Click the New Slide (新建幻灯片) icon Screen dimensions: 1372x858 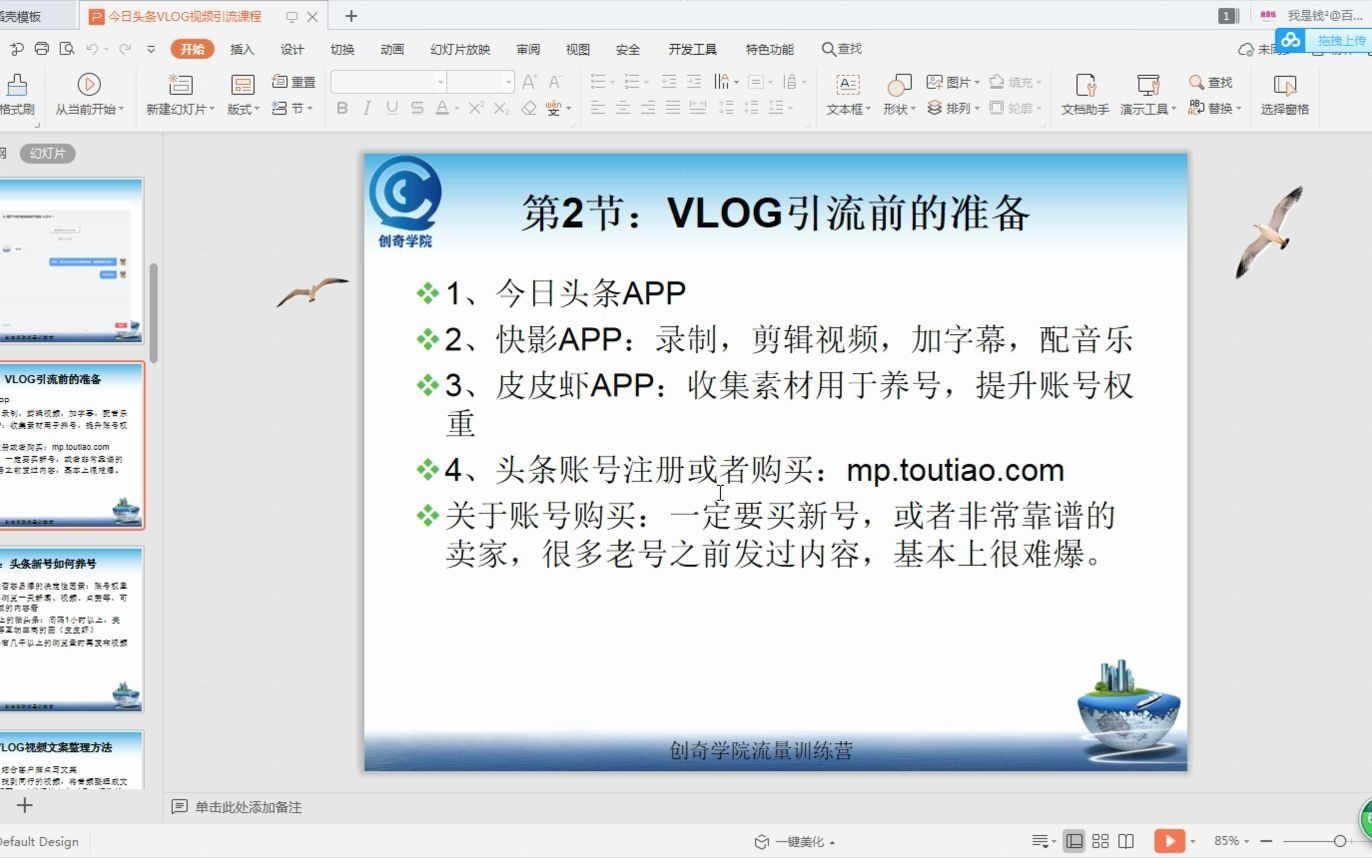(180, 86)
